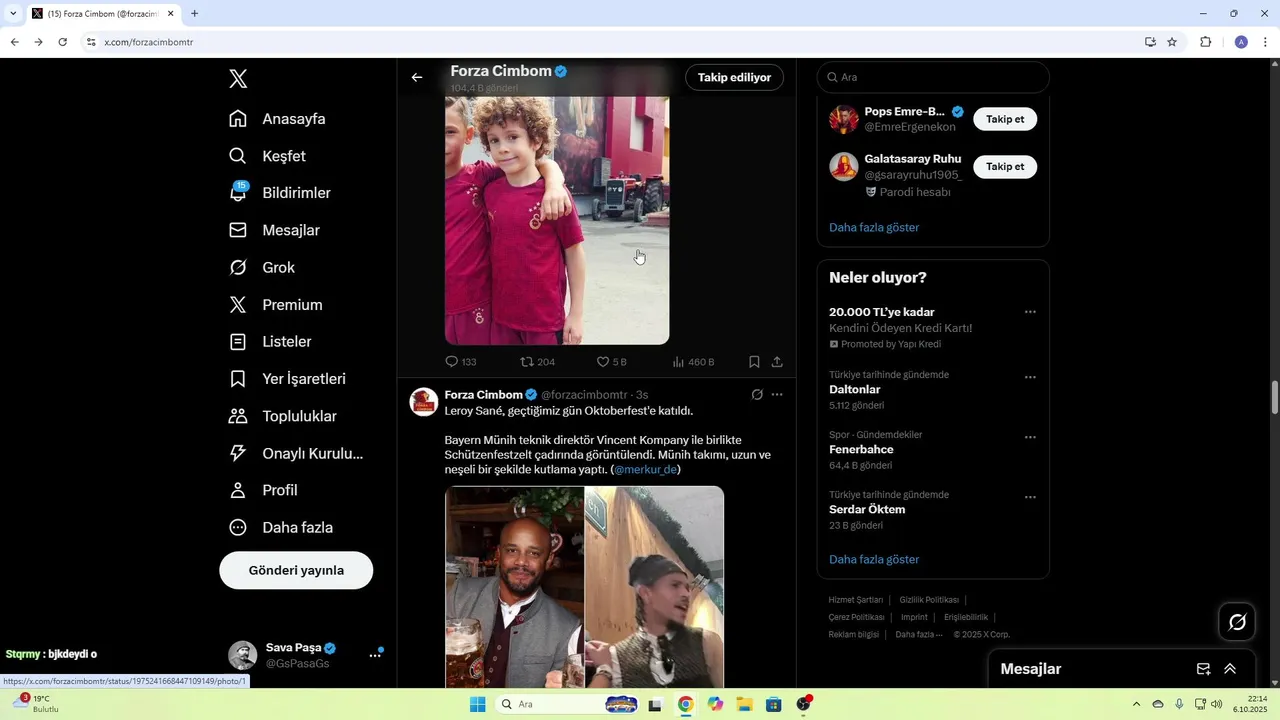Click Takip ediliyor button
Viewport: 1280px width, 720px height.
click(x=734, y=77)
